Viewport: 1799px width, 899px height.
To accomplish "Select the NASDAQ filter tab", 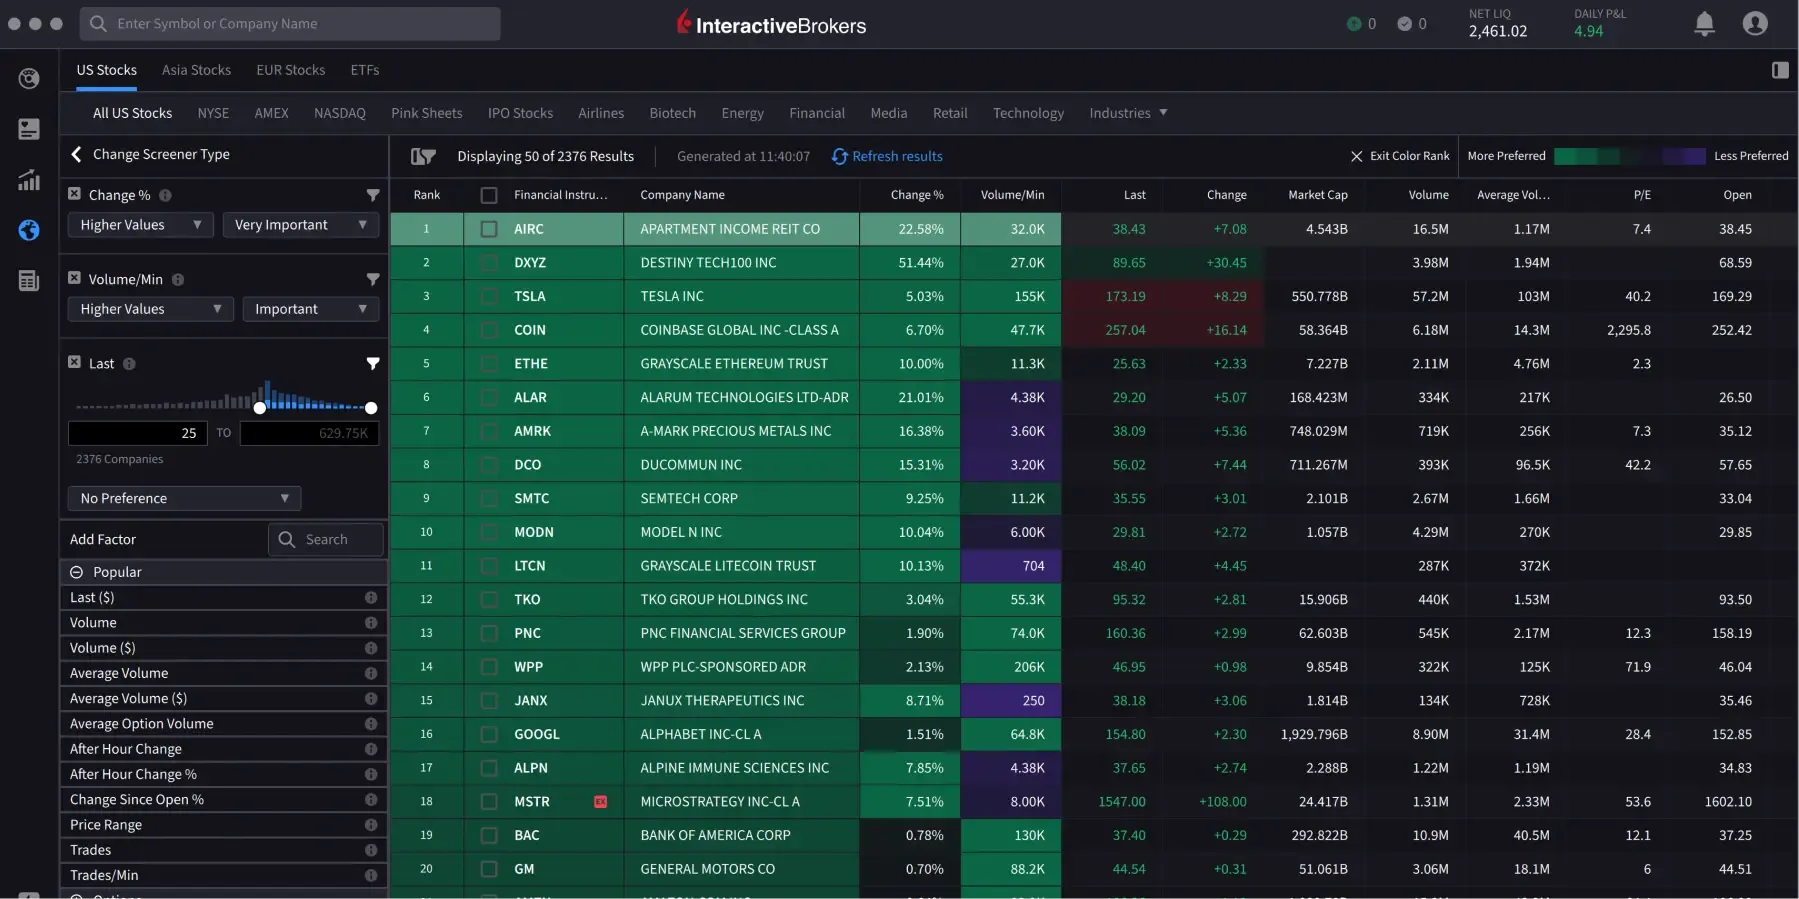I will click(339, 113).
